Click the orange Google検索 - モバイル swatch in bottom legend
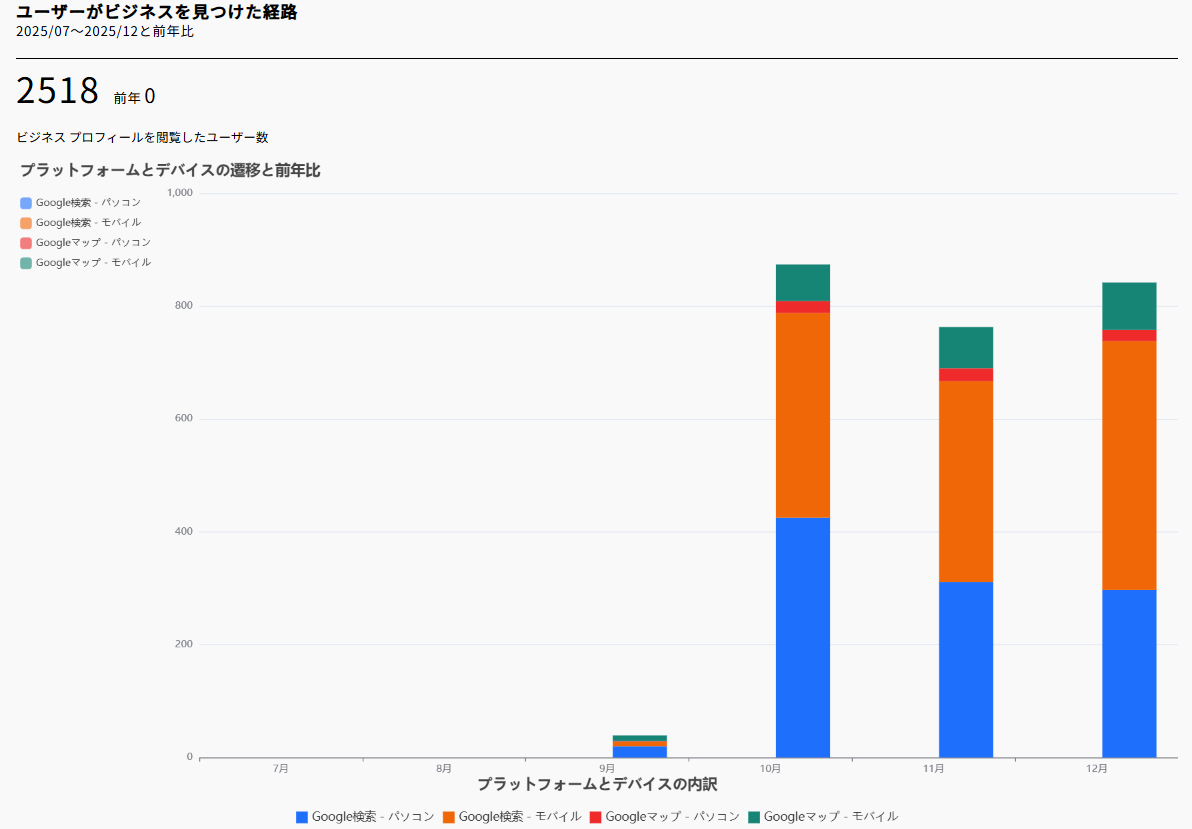The height and width of the screenshot is (829, 1192). 449,817
